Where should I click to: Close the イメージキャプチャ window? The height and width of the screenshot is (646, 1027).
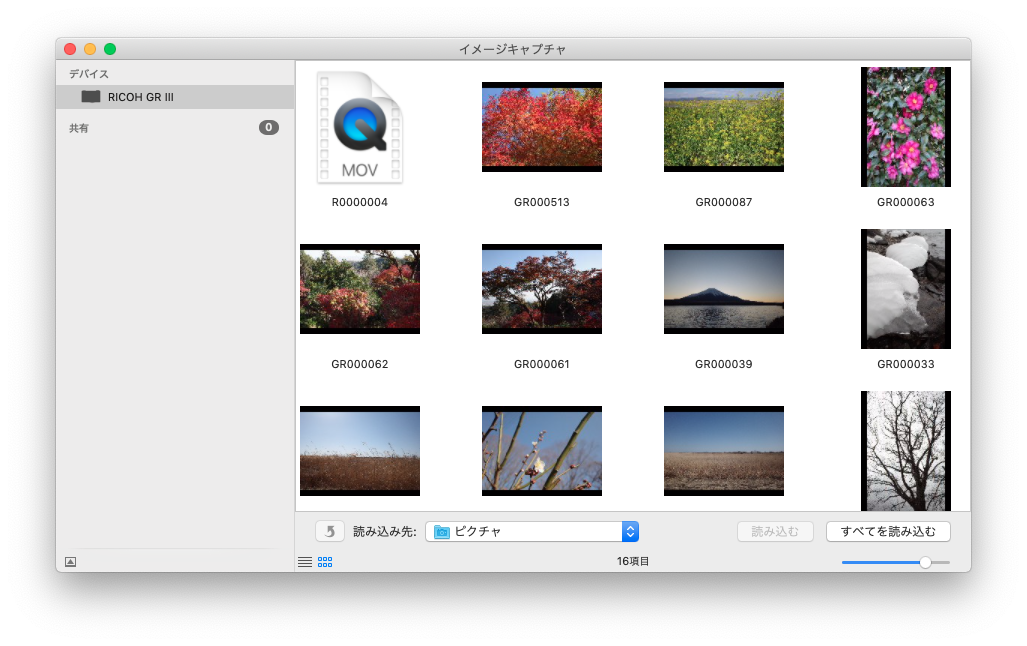point(70,49)
